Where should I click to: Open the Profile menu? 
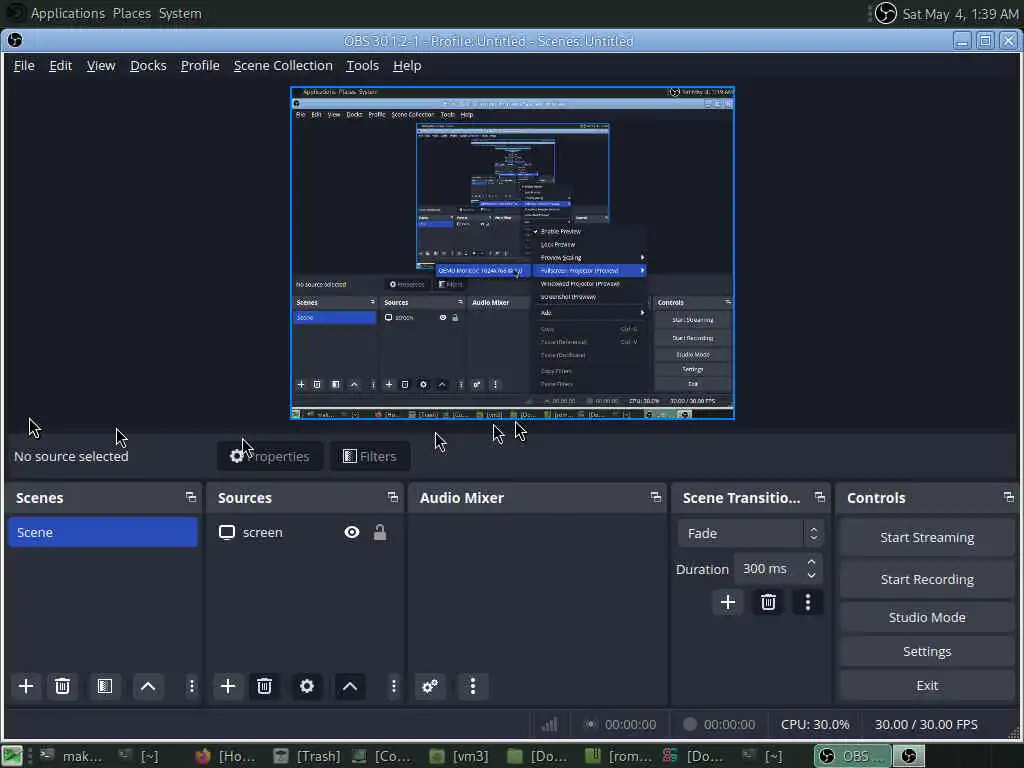point(200,65)
